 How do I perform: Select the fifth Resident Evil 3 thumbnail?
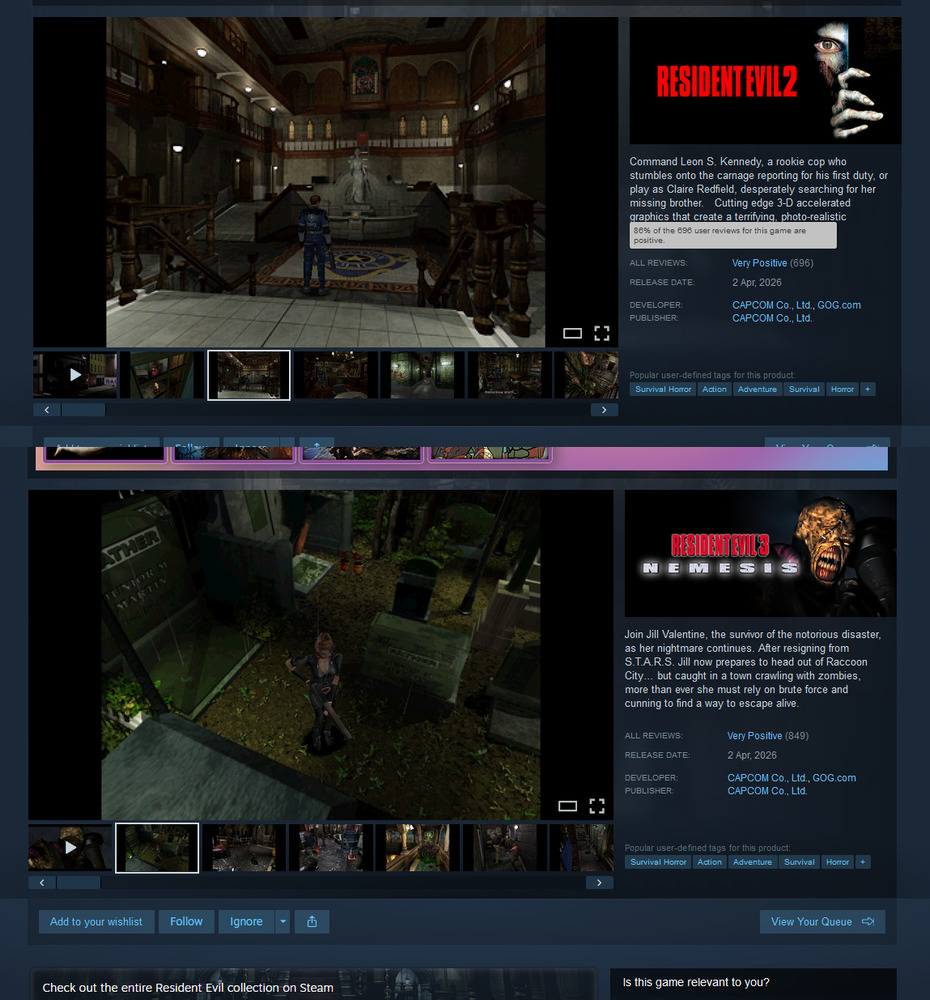coord(418,848)
